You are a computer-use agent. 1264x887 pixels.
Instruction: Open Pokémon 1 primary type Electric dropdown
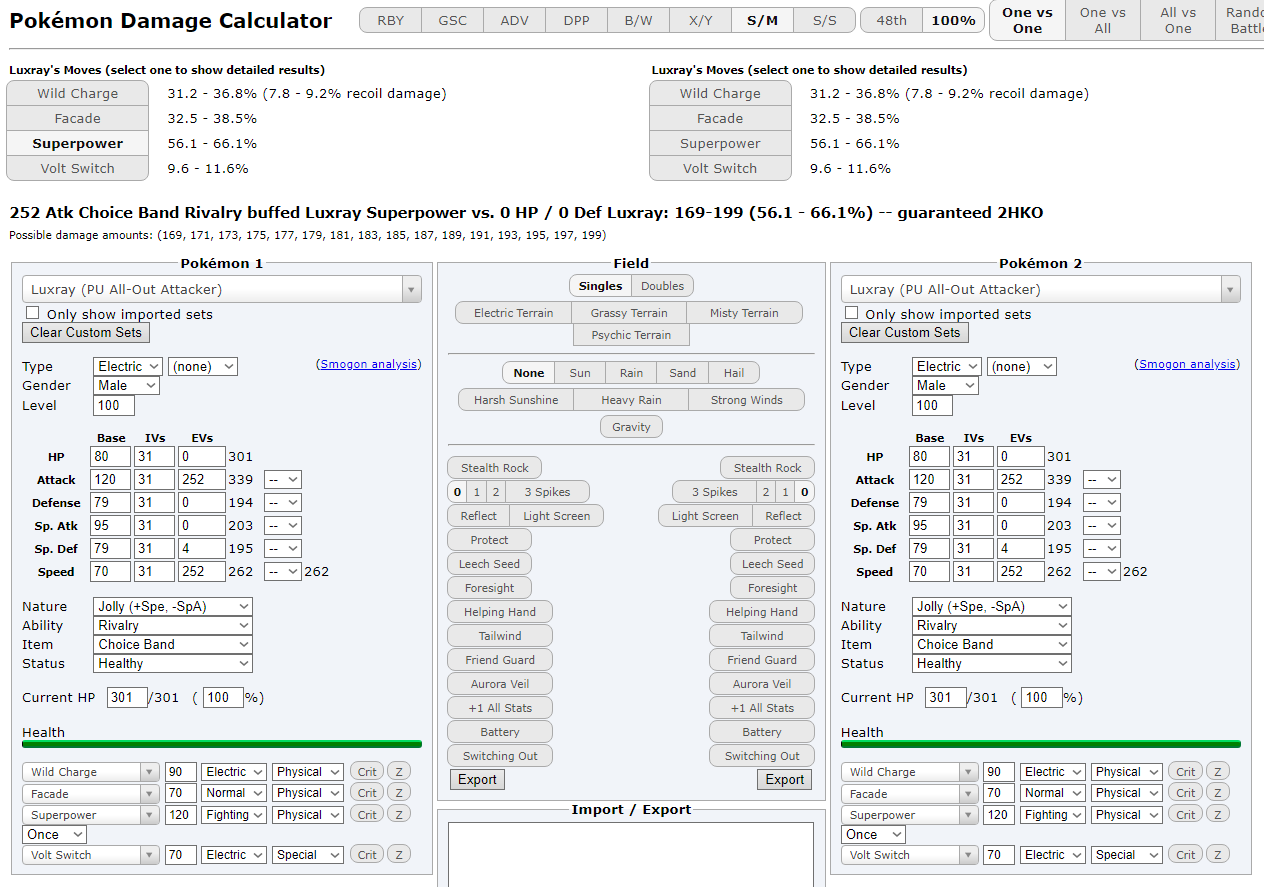(128, 367)
